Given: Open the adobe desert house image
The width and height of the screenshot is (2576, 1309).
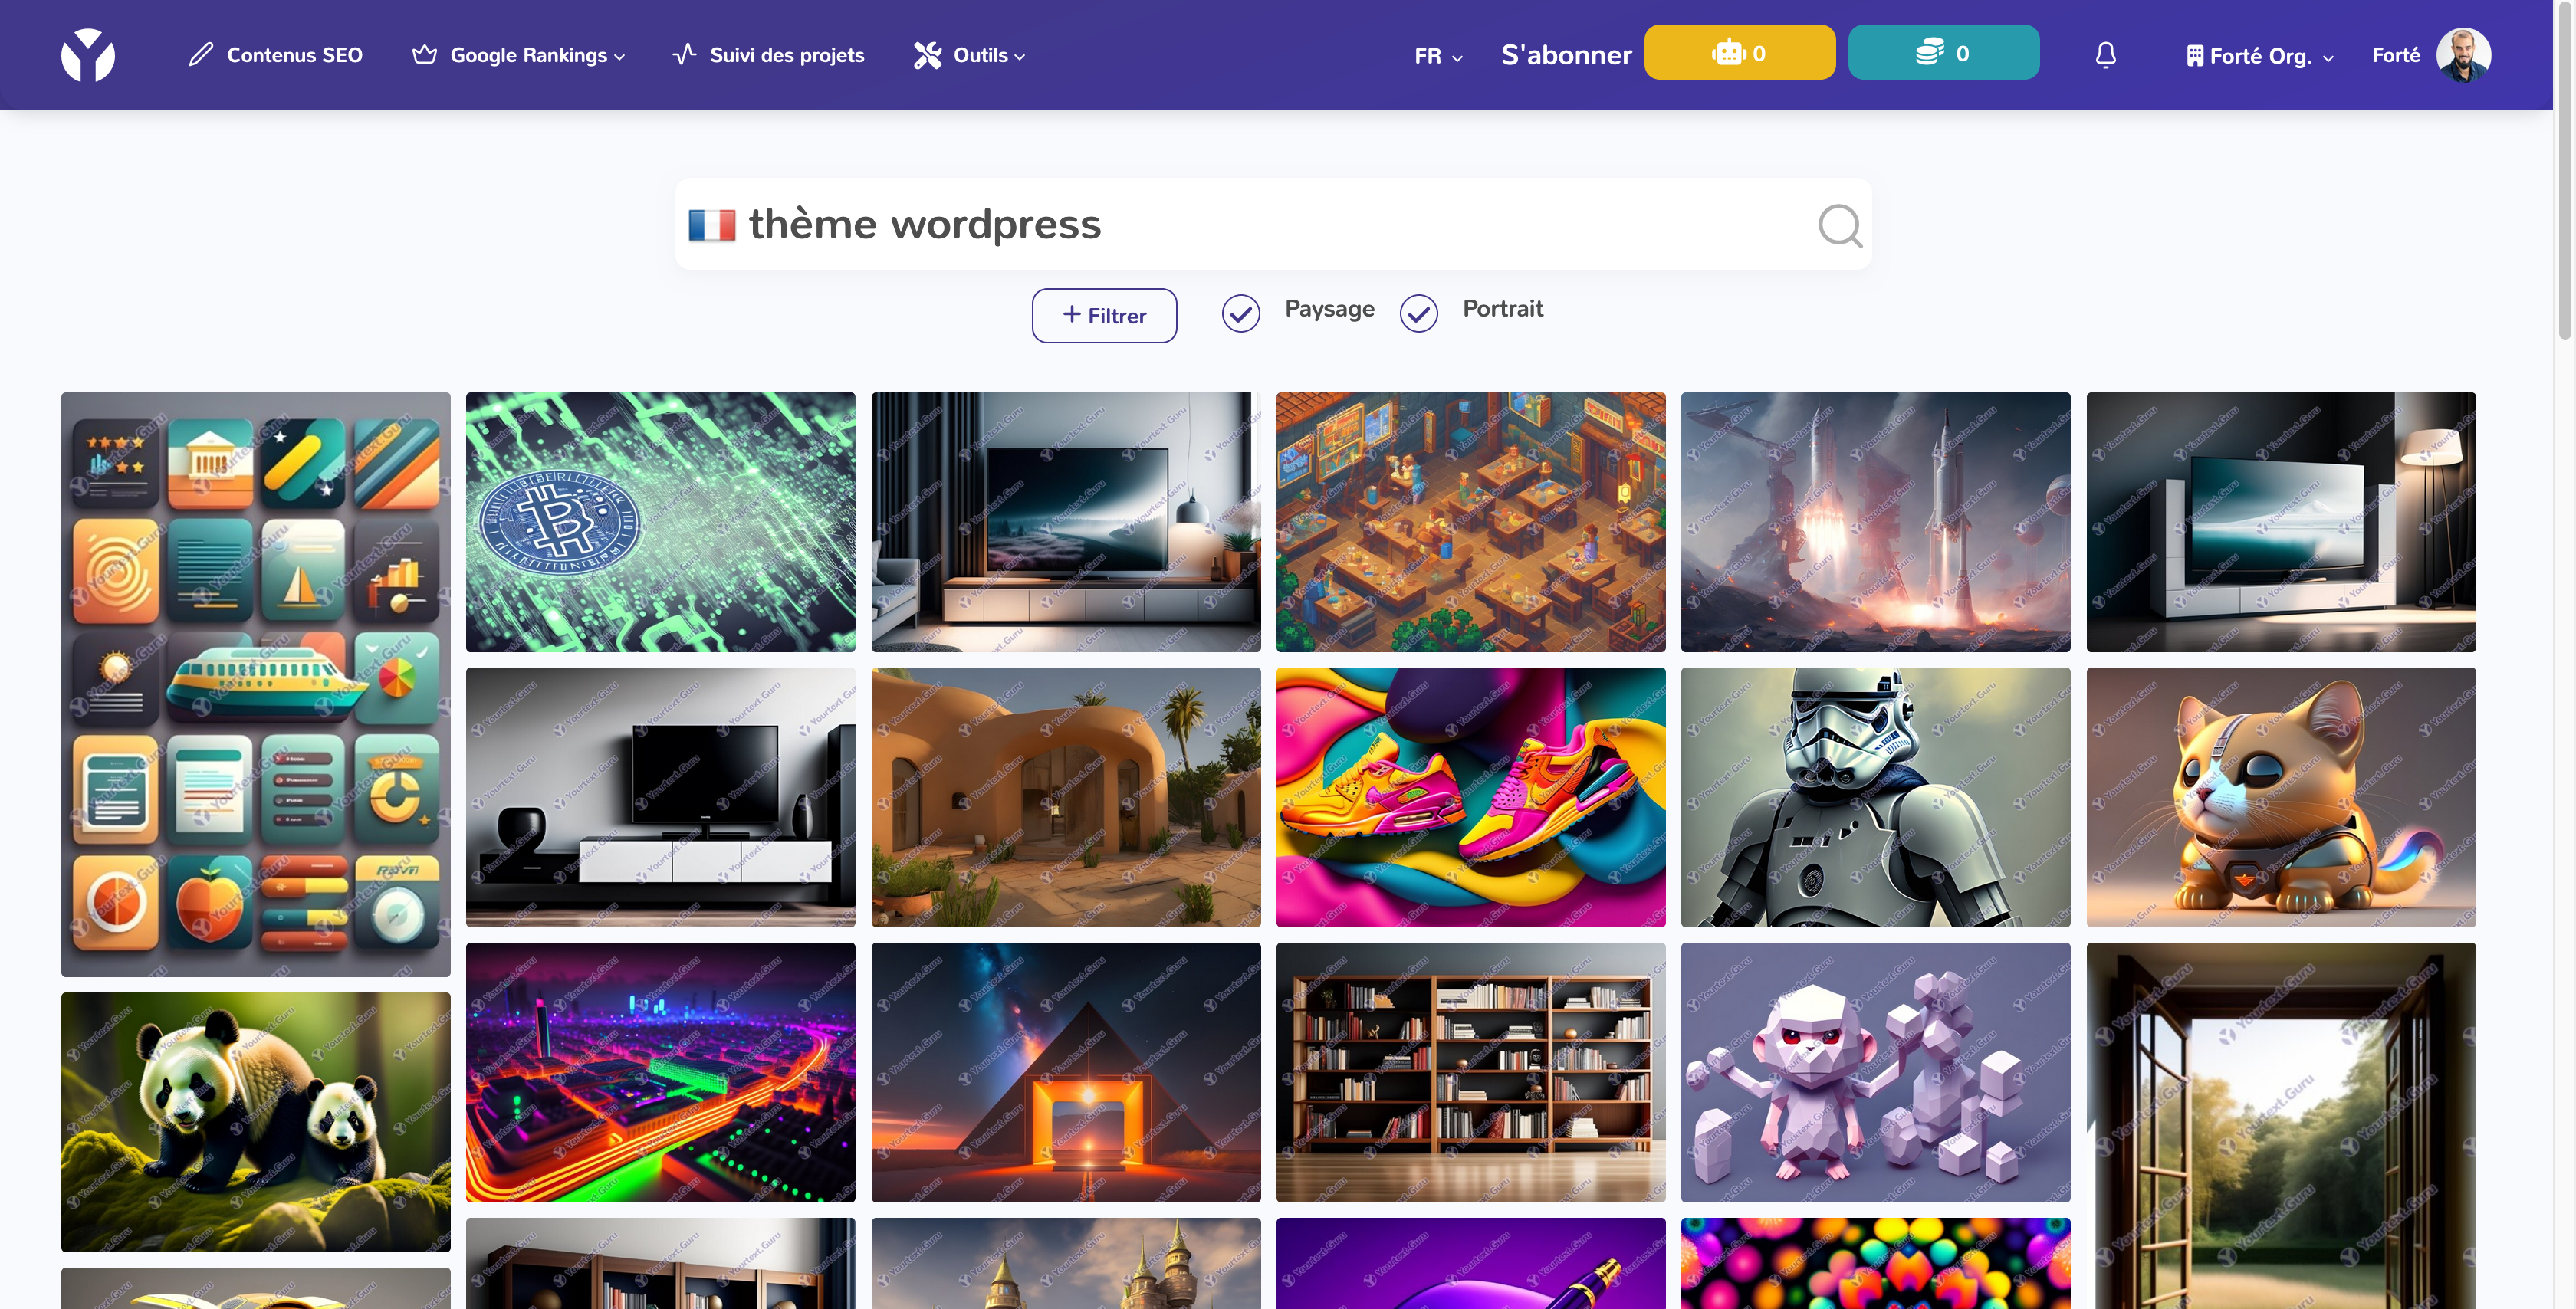Looking at the screenshot, I should point(1066,797).
